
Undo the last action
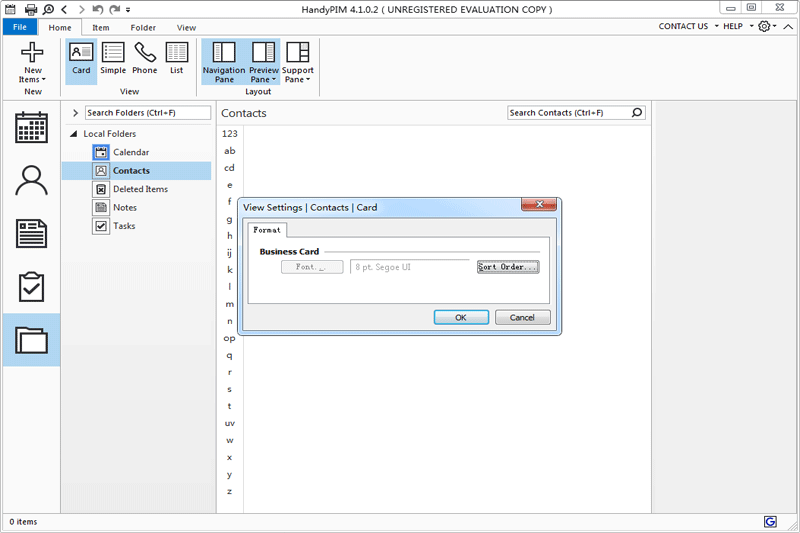coord(97,9)
